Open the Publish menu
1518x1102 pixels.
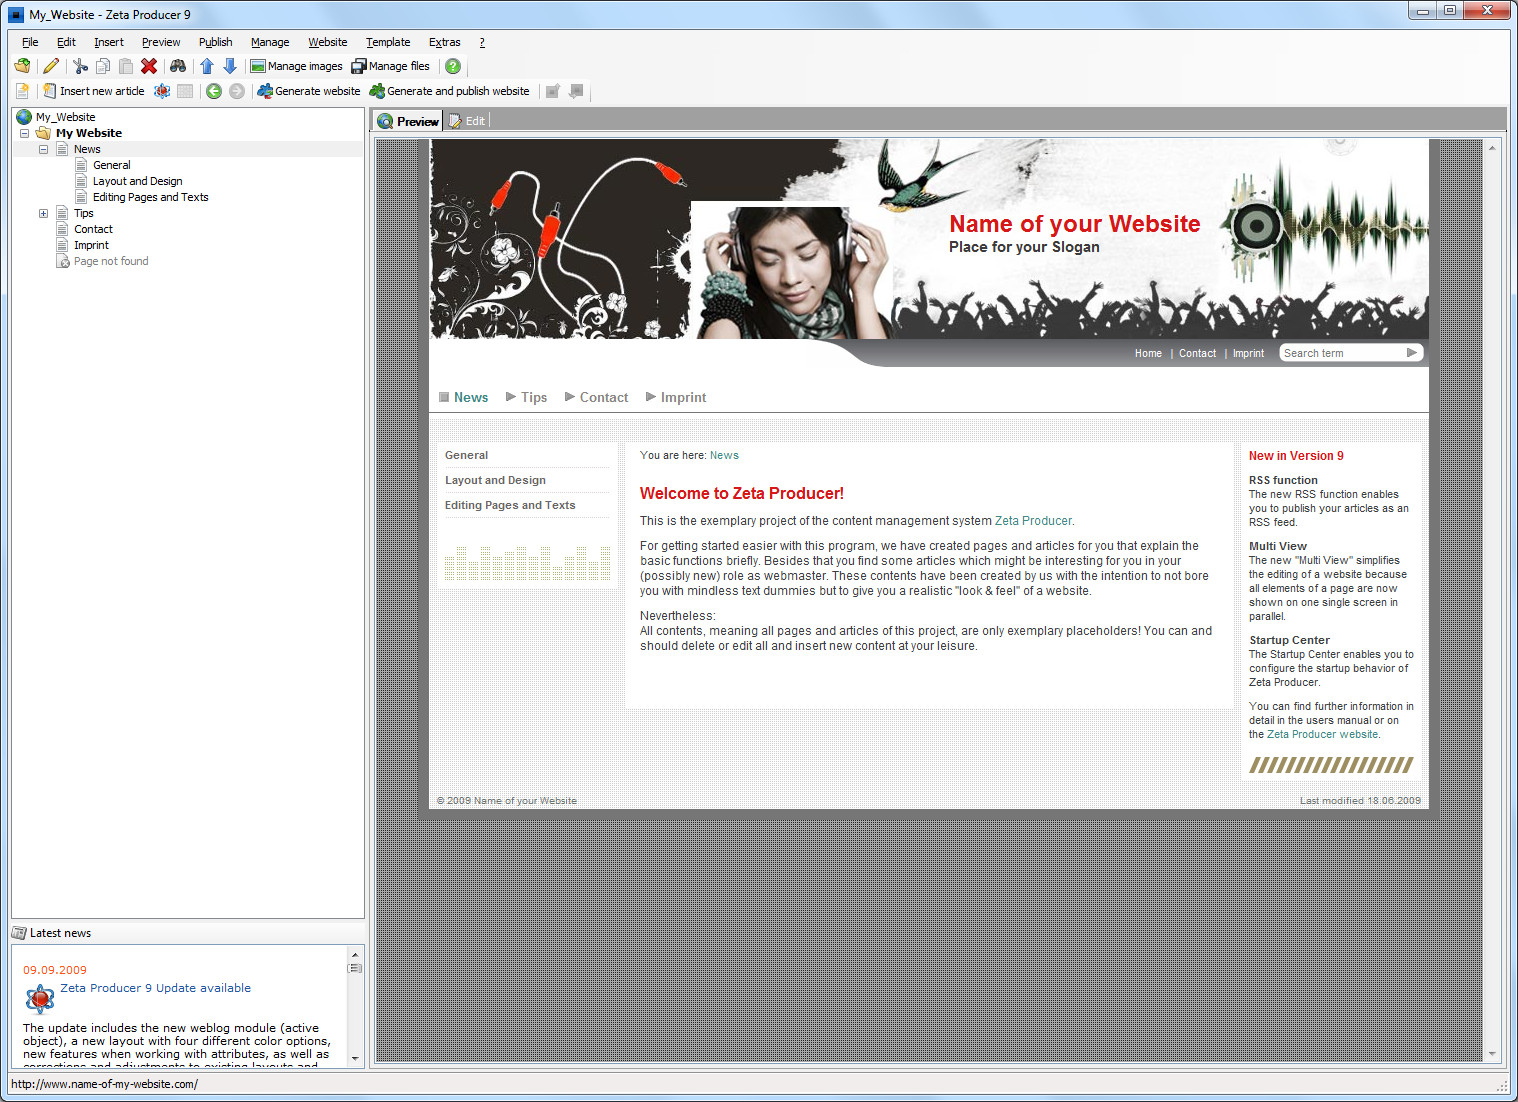215,42
